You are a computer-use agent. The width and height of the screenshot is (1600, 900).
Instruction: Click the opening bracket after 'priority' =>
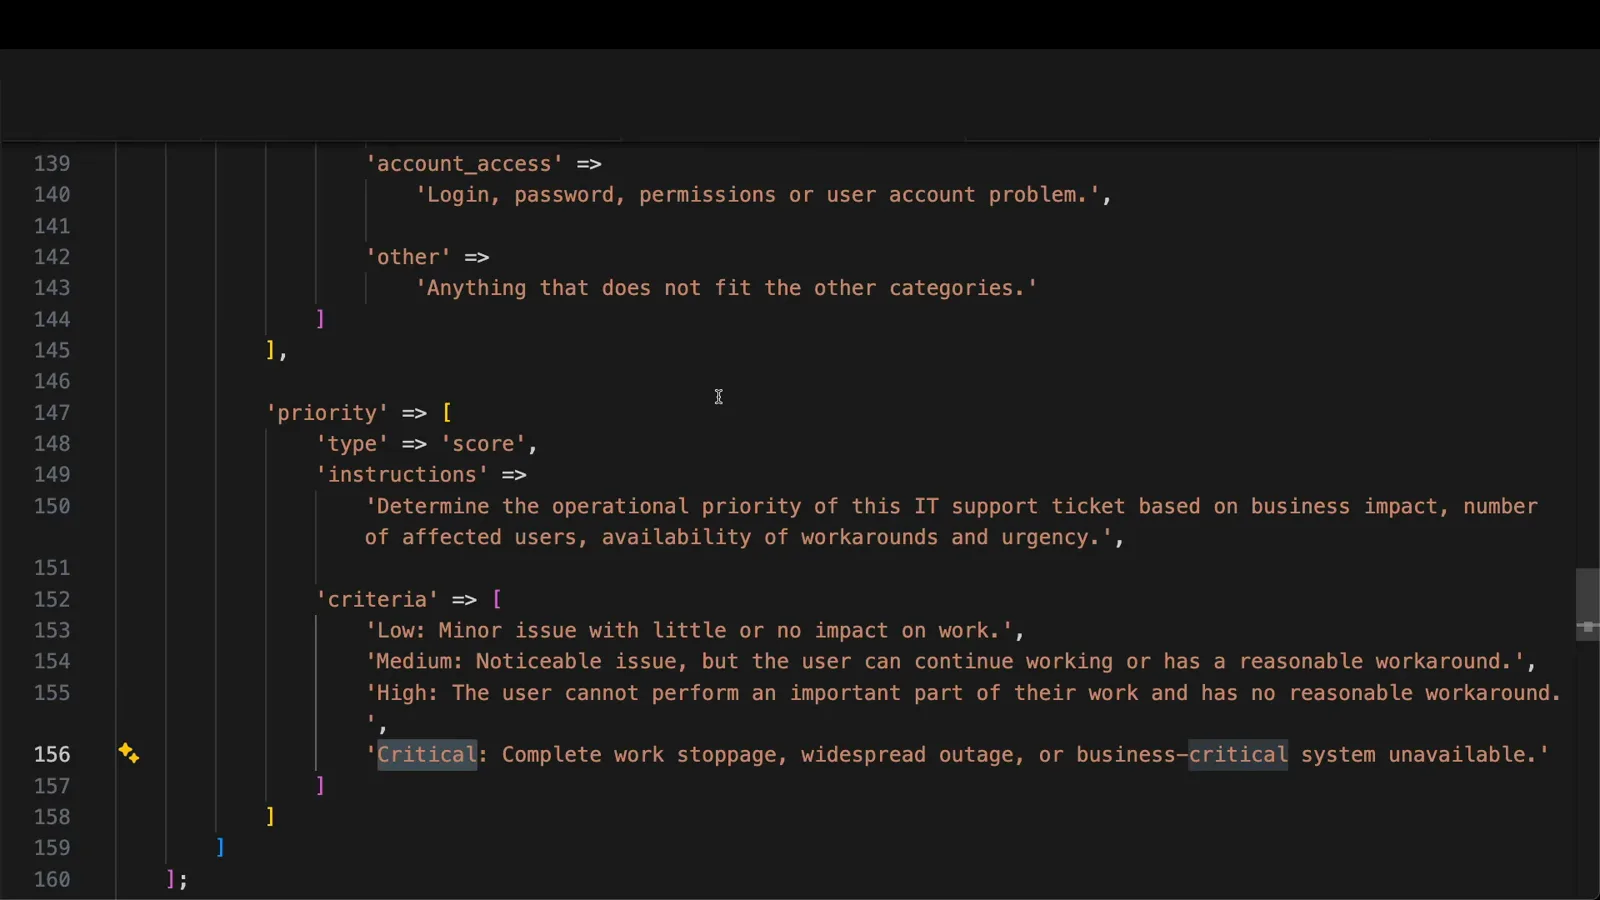click(x=447, y=413)
